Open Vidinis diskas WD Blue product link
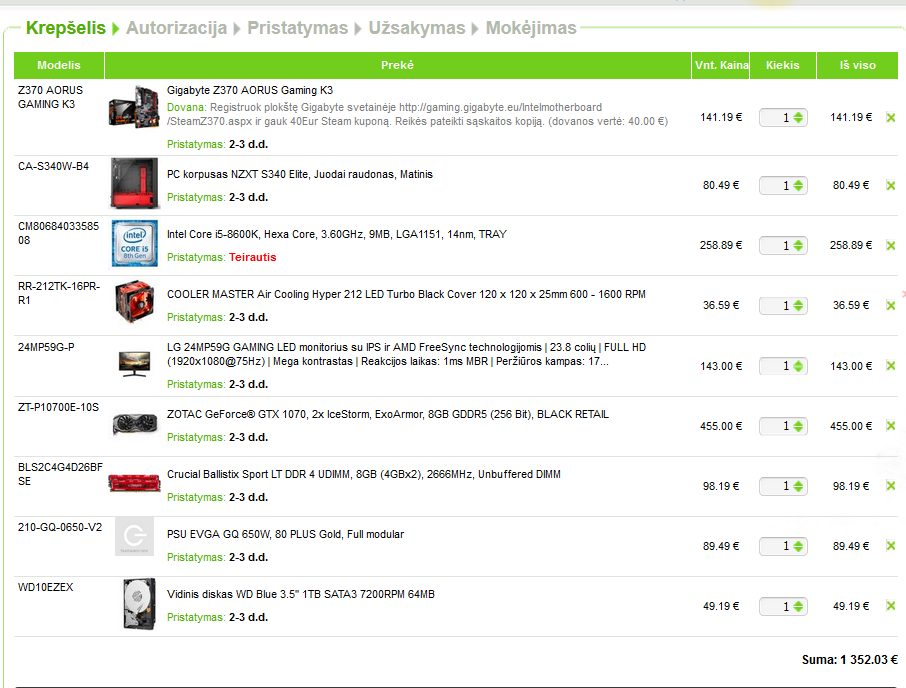The height and width of the screenshot is (688, 906). click(300, 595)
